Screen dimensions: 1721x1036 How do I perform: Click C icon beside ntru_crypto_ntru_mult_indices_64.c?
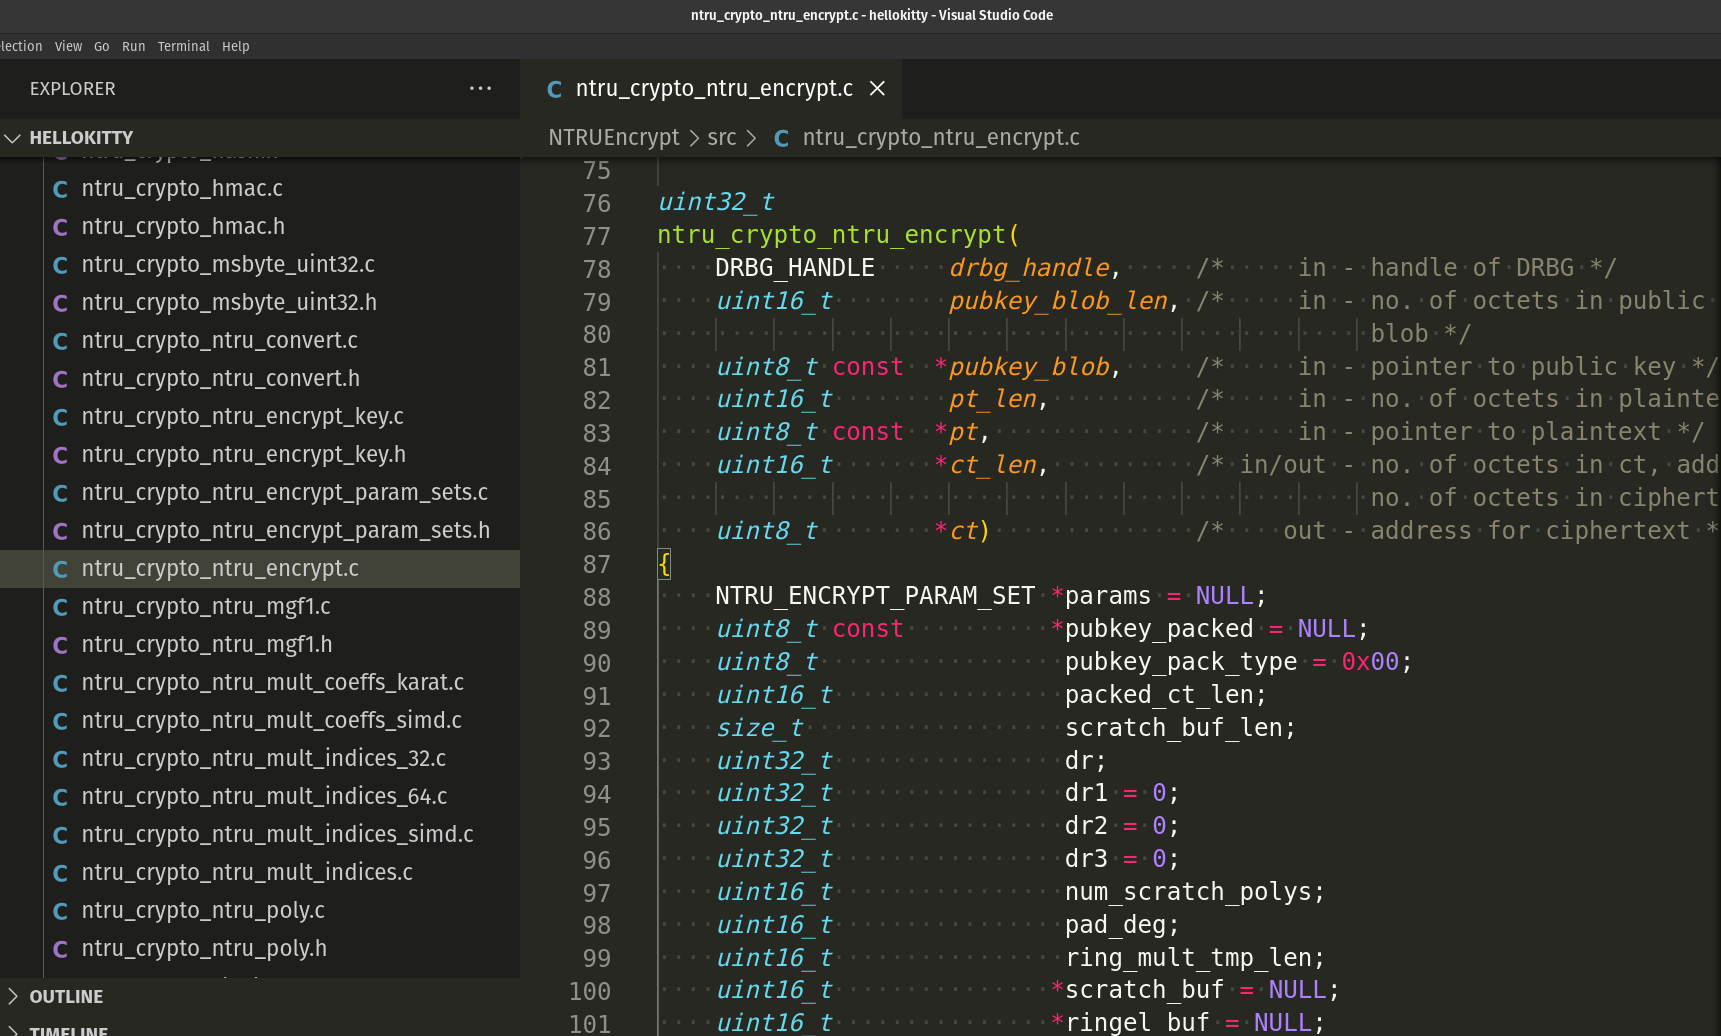[60, 797]
